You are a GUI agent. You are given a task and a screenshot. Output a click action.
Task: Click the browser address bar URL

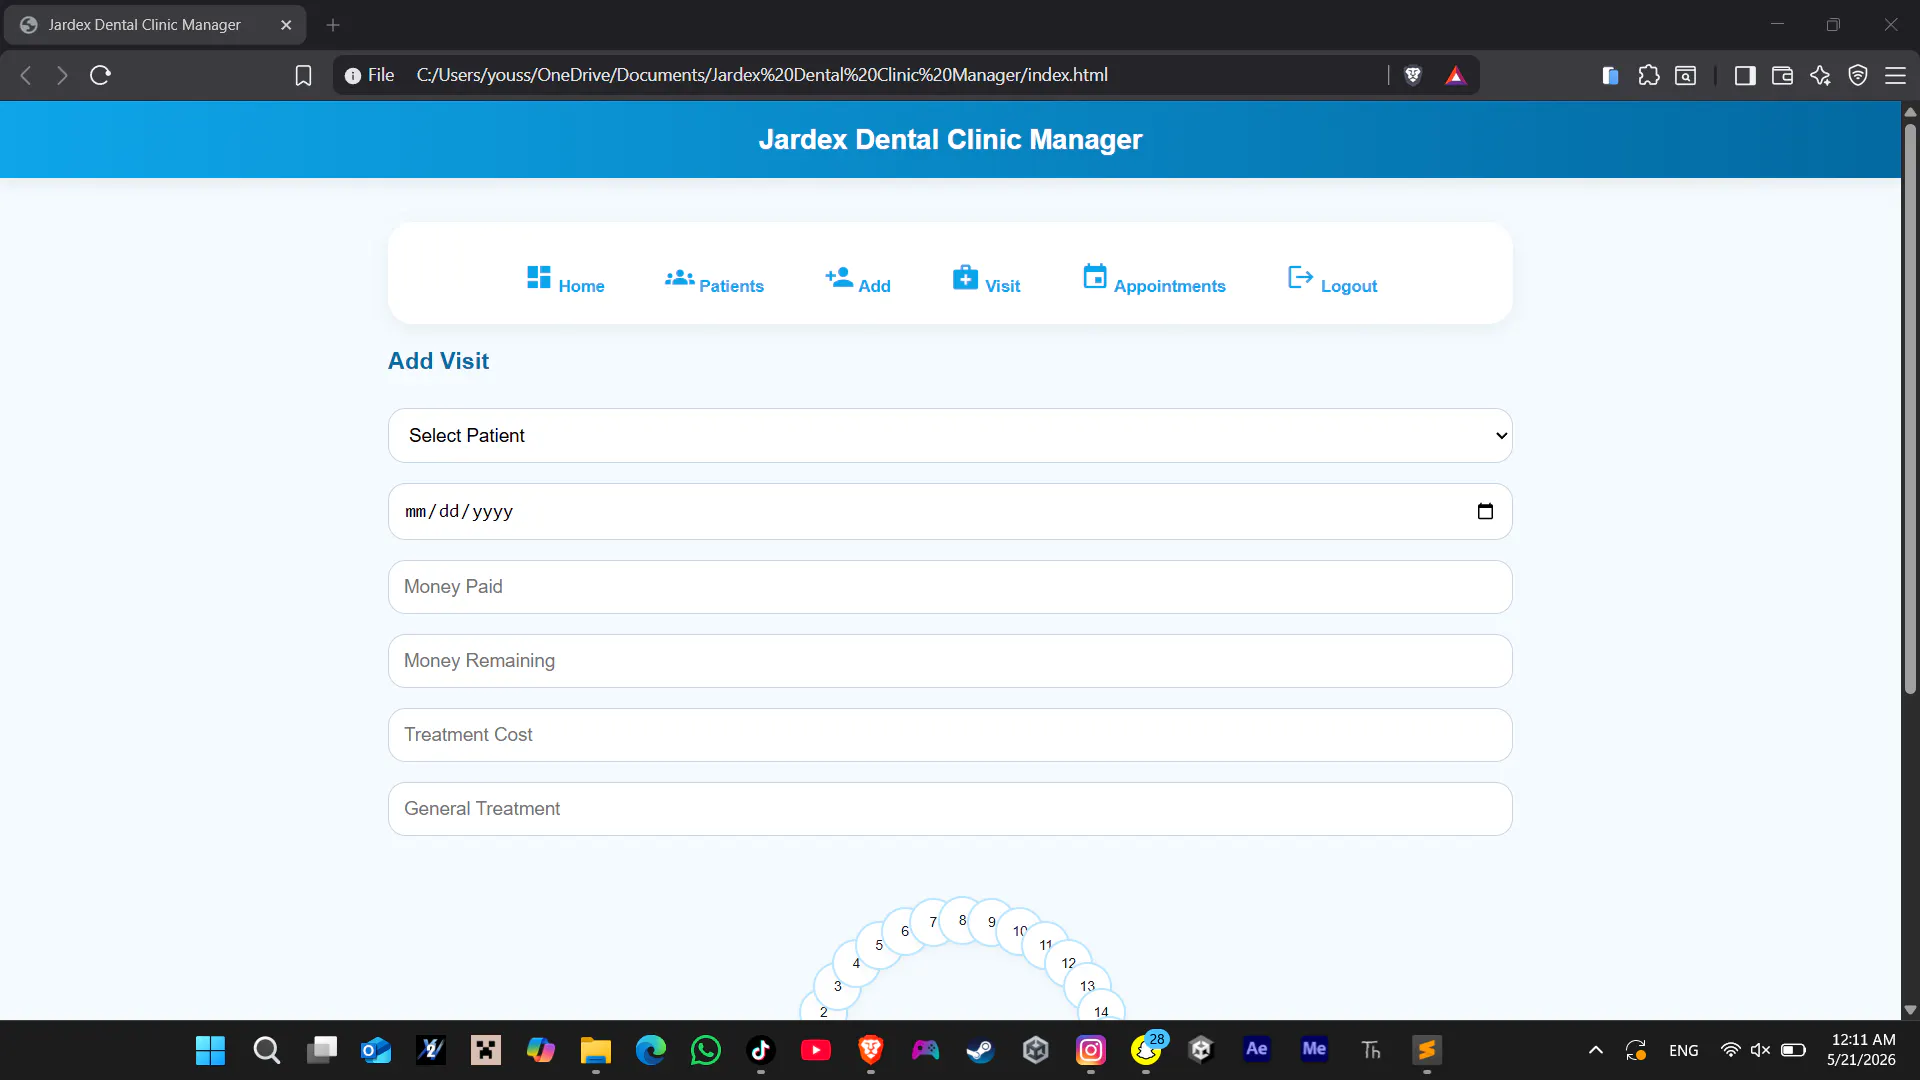coord(762,75)
